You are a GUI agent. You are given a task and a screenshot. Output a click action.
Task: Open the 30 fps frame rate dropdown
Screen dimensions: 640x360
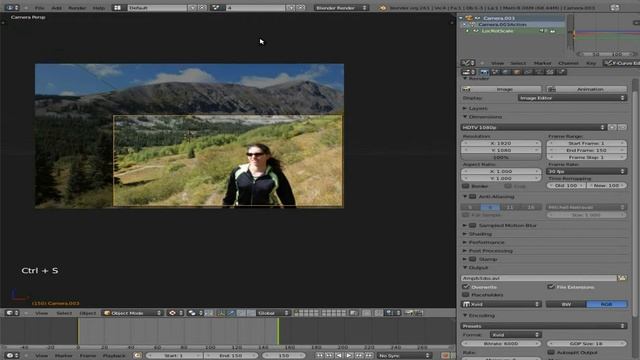(587, 171)
